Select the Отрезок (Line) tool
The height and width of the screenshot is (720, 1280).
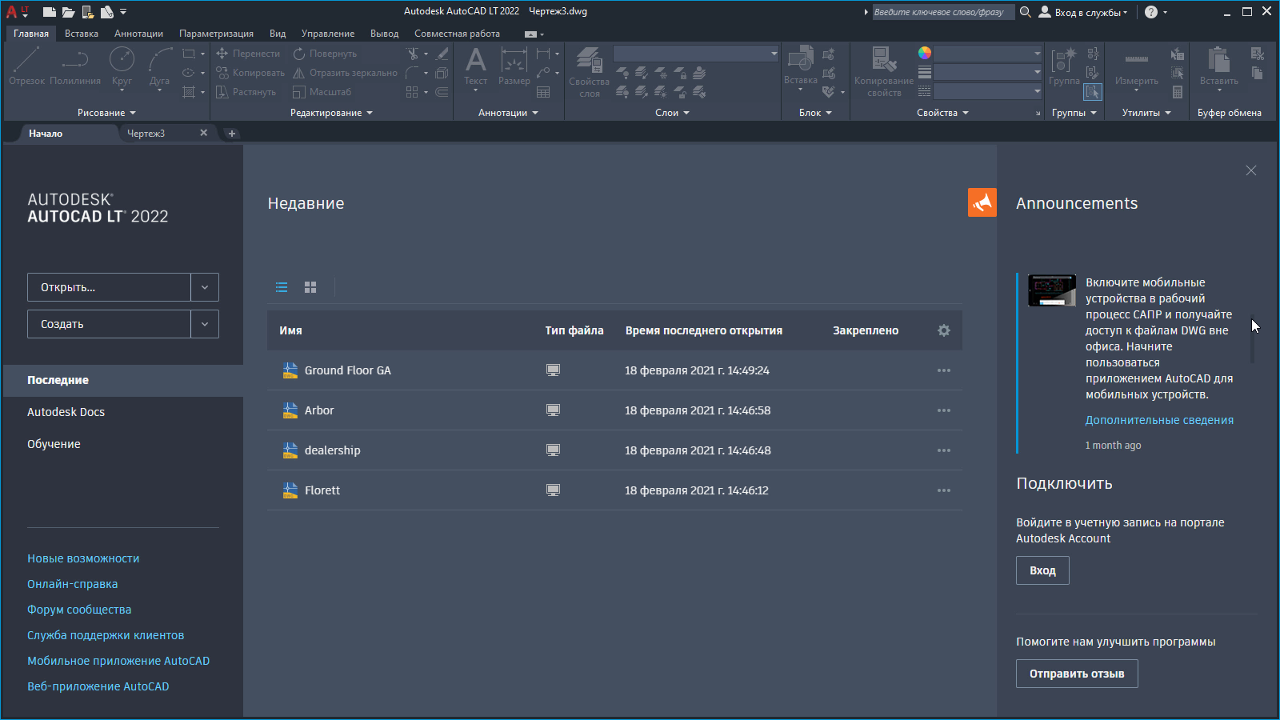27,66
